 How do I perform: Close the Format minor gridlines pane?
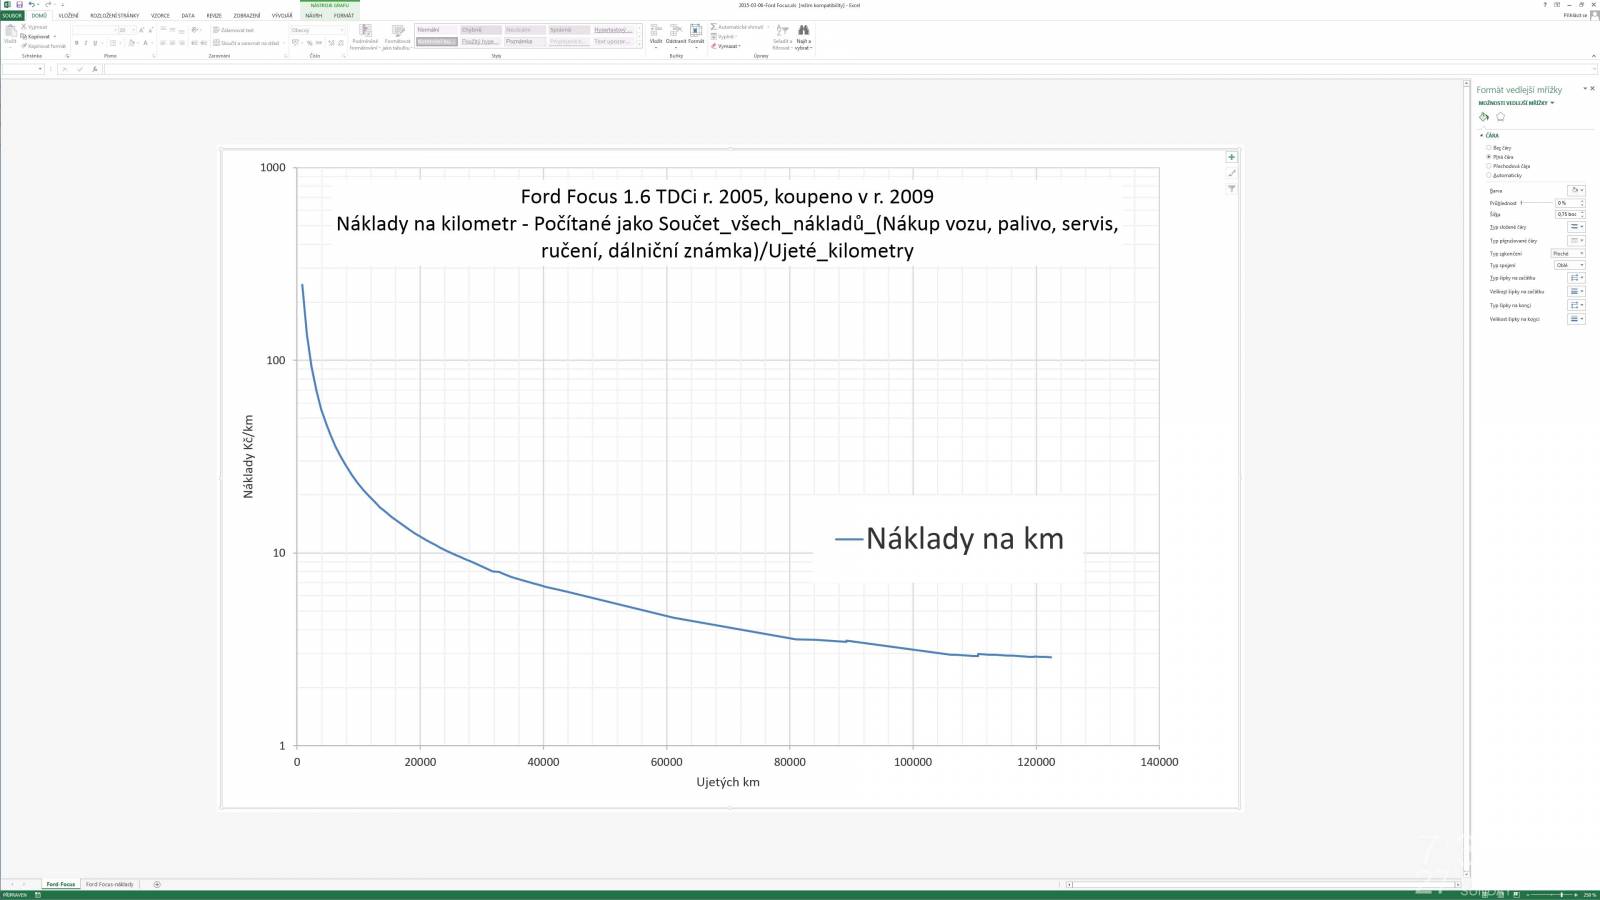tap(1593, 88)
